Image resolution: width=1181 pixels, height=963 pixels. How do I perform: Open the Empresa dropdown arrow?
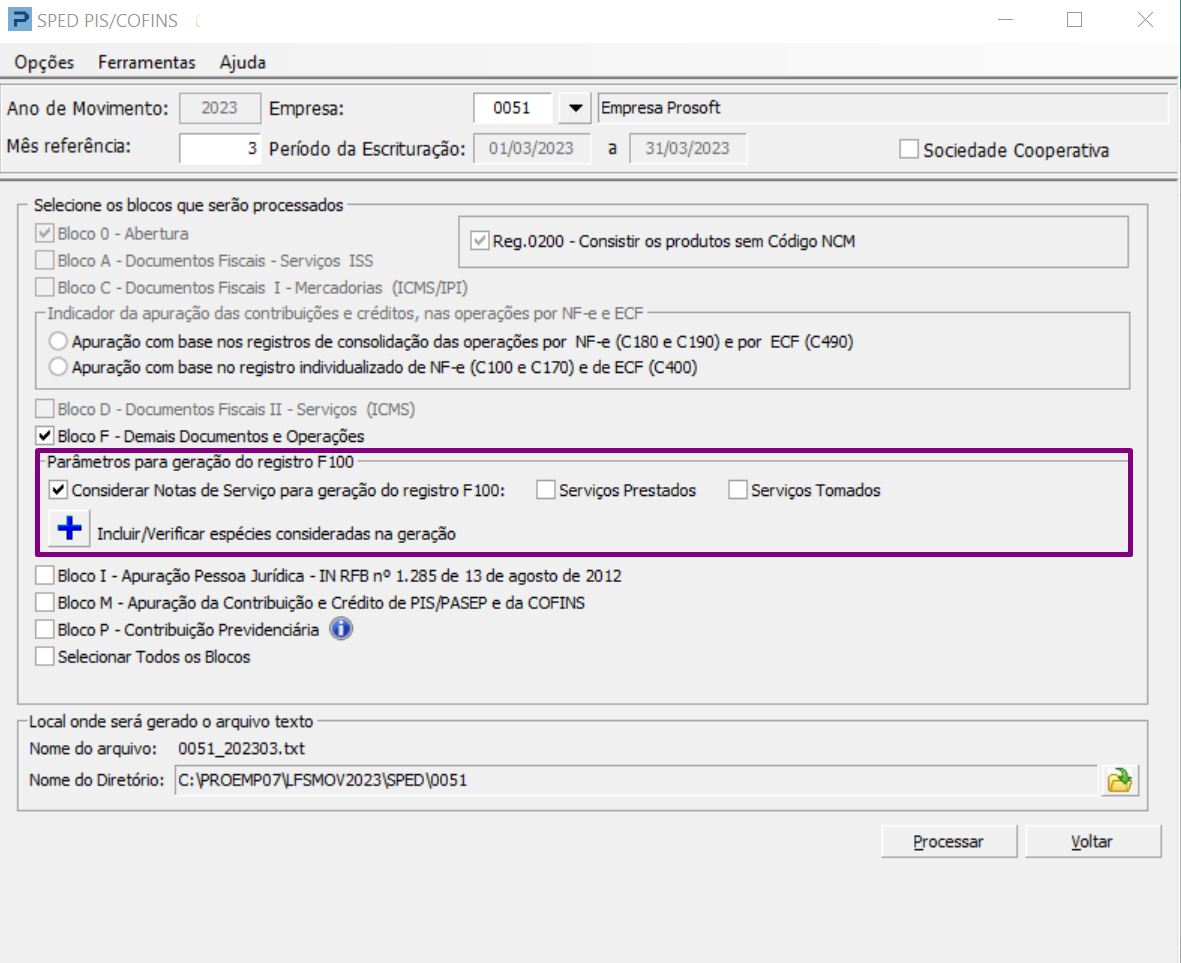click(575, 108)
